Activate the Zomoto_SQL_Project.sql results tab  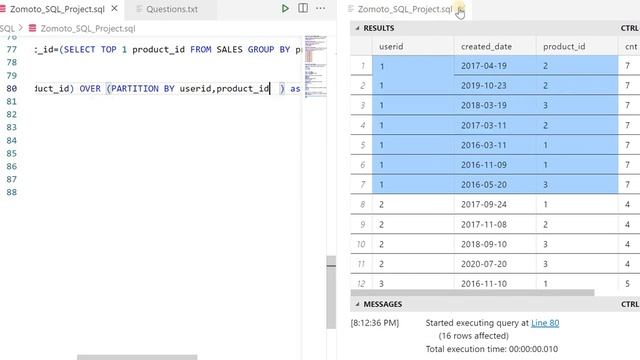click(x=404, y=9)
